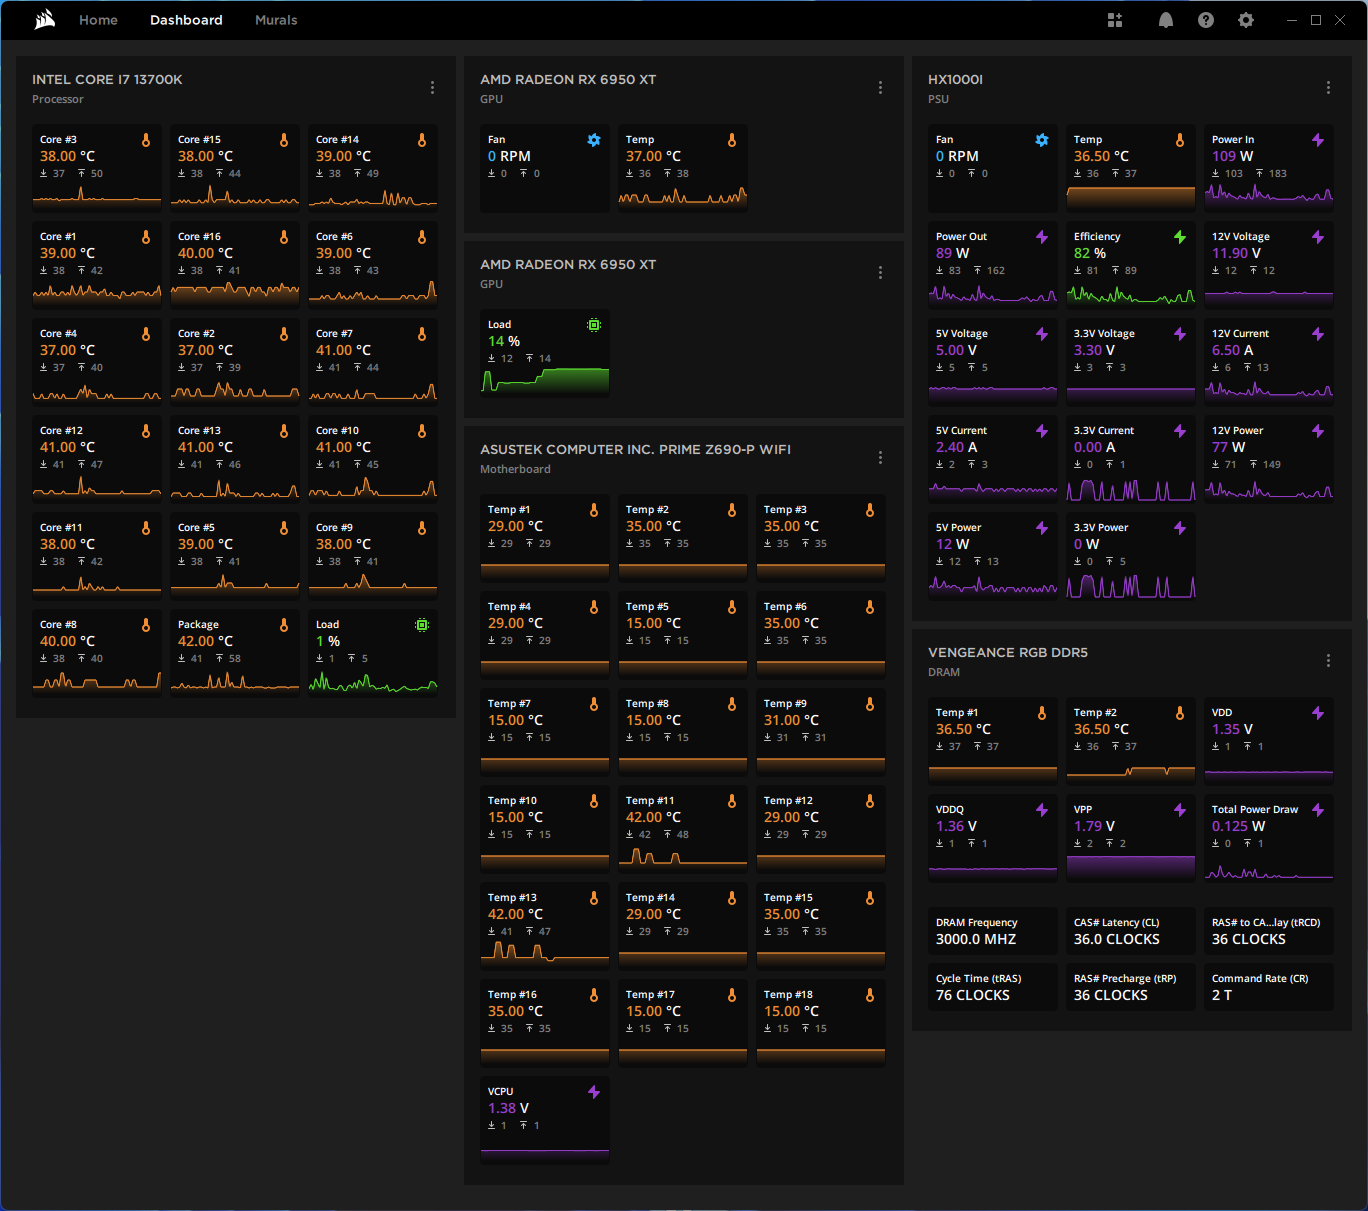Screen dimensions: 1368x1211
Task: Click the fan gear icon on GPU Fan tile
Action: click(594, 140)
